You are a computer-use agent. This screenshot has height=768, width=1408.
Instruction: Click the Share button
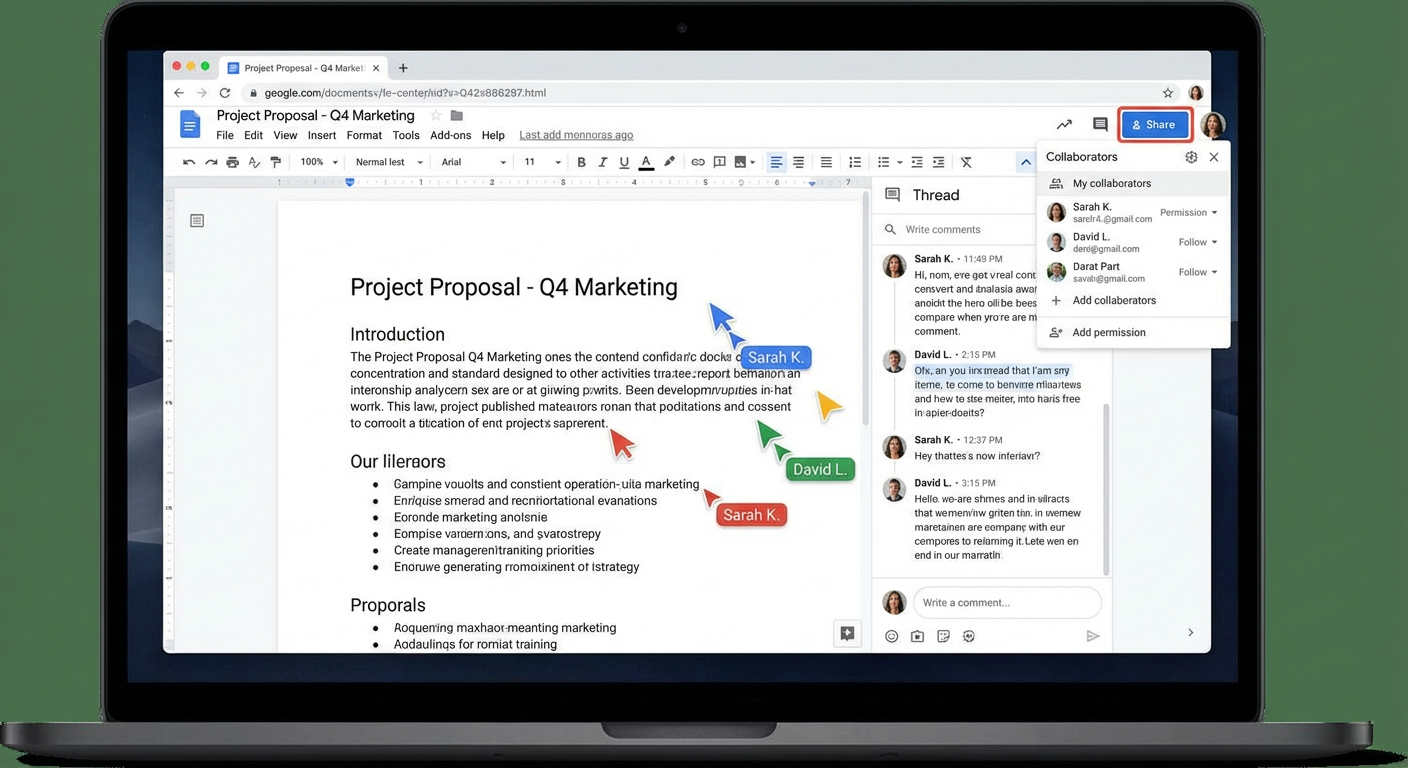[x=1155, y=124]
